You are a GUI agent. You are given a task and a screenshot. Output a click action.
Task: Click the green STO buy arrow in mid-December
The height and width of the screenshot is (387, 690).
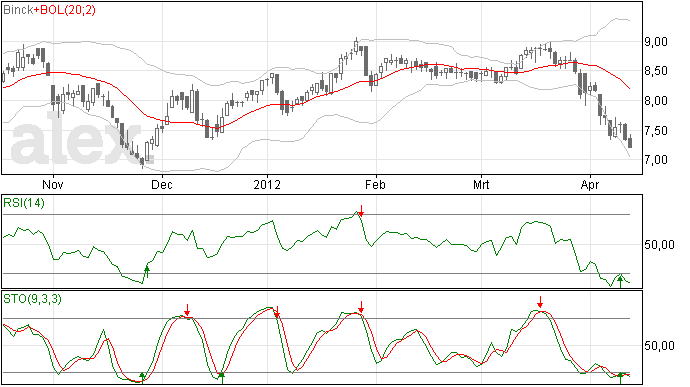click(x=222, y=378)
